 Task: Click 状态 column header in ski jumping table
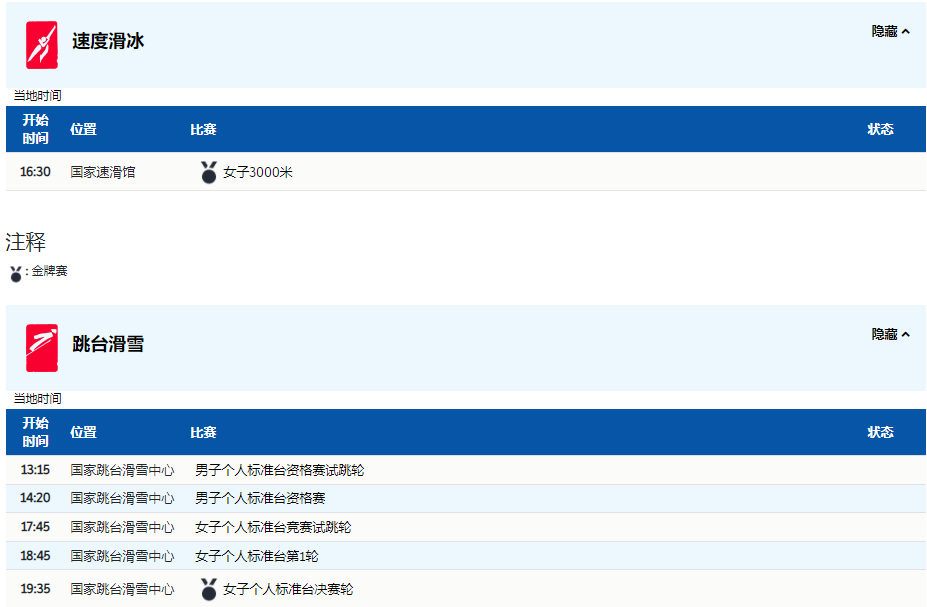880,432
